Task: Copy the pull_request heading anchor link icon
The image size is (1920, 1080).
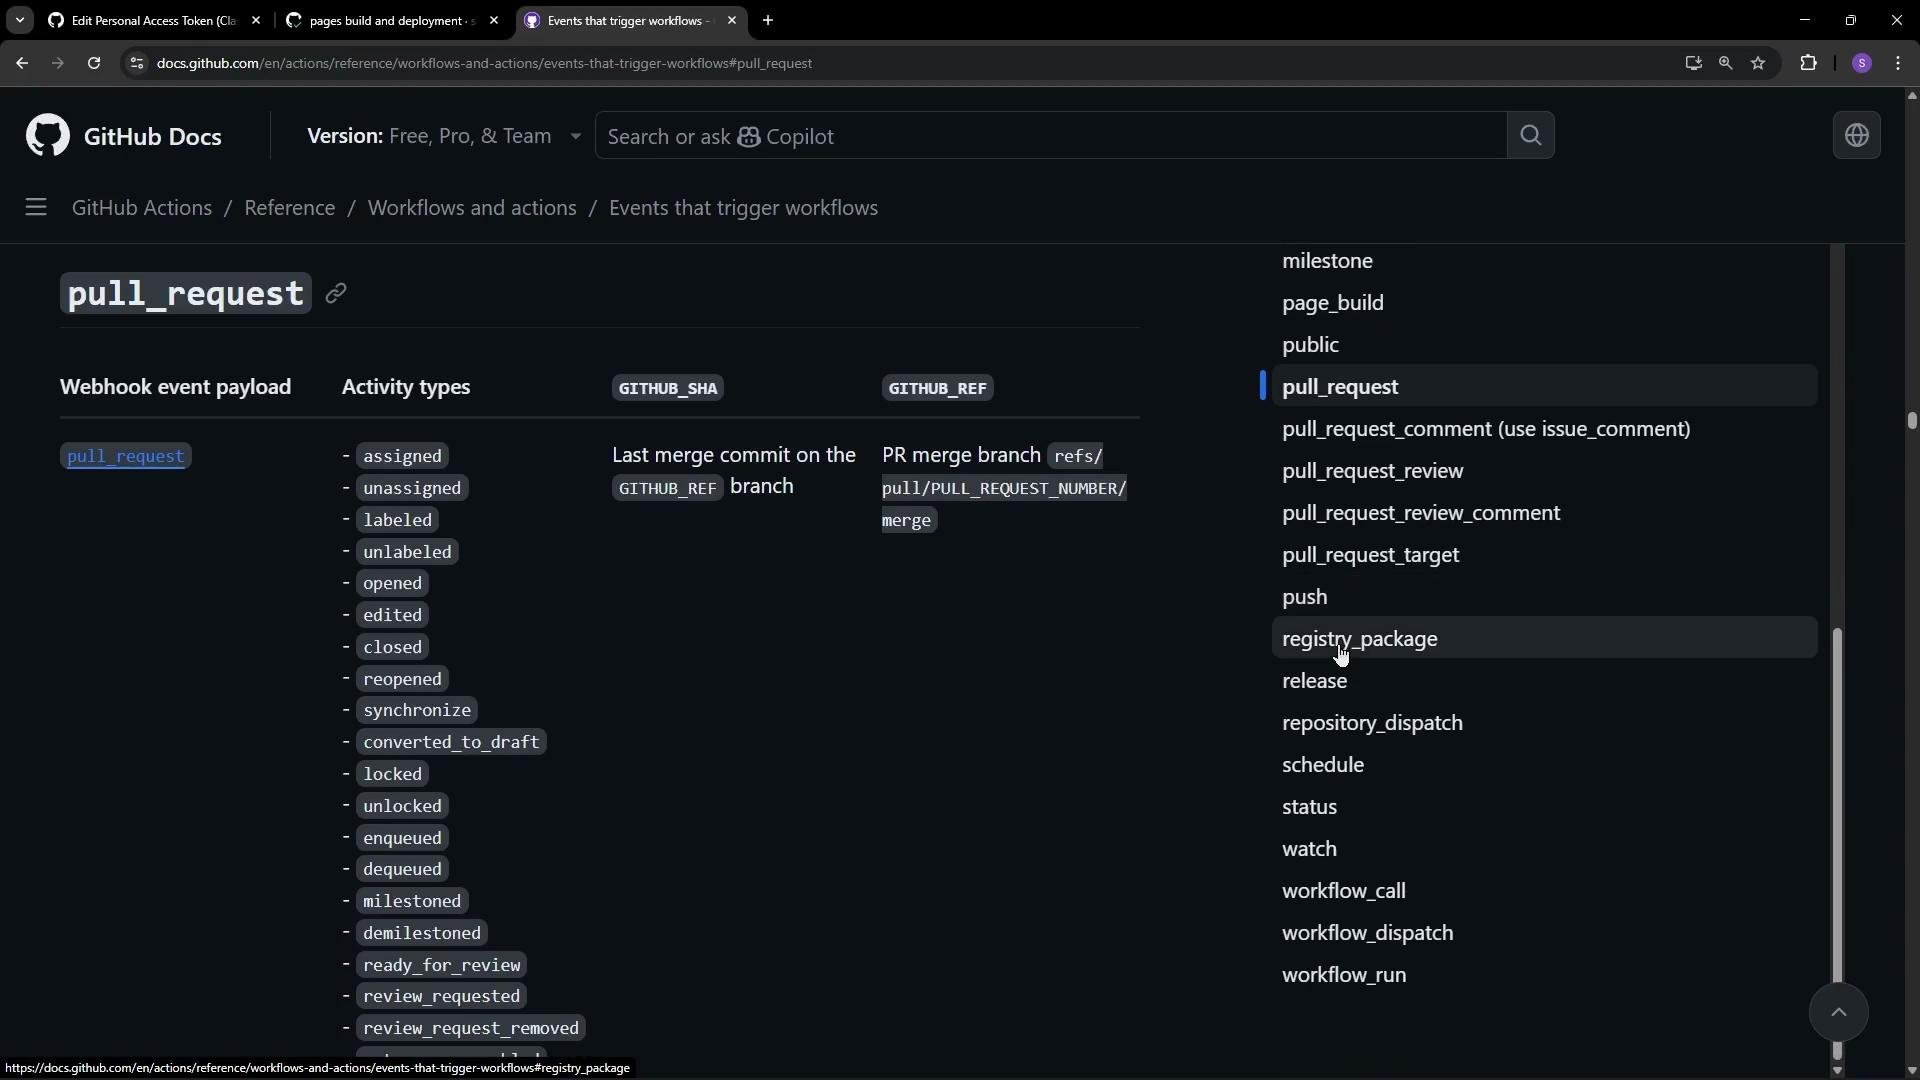Action: [336, 293]
